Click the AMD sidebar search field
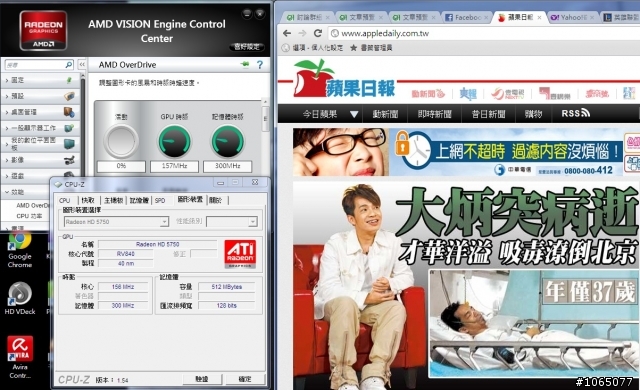This screenshot has width=640, height=390. (35, 64)
